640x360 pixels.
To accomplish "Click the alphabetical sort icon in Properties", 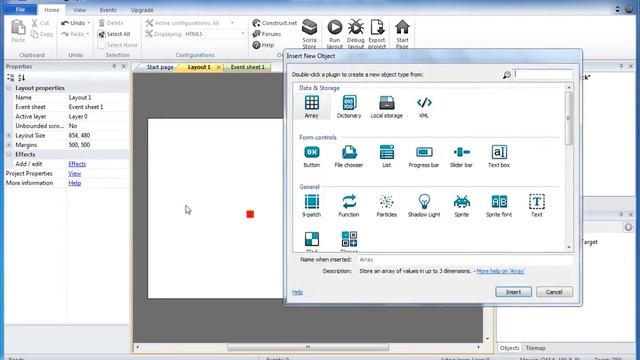I will [22, 78].
